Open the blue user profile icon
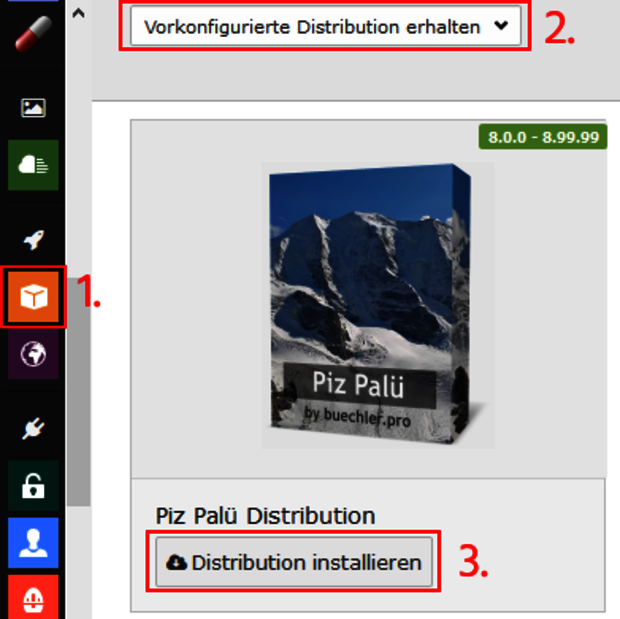 coord(33,543)
